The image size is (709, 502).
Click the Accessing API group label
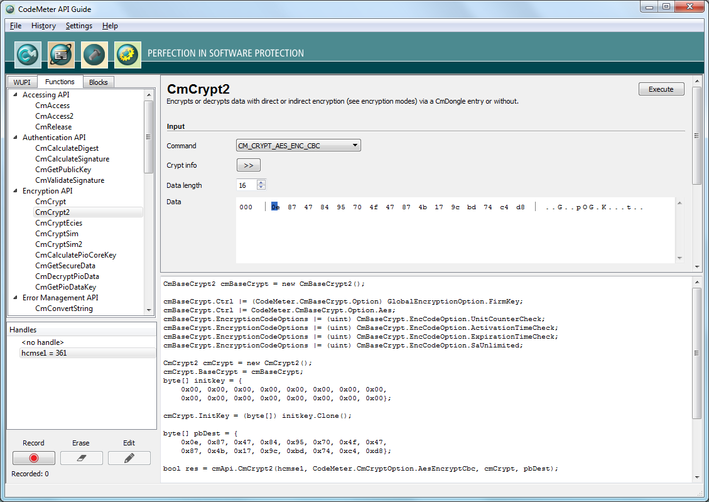coord(46,95)
